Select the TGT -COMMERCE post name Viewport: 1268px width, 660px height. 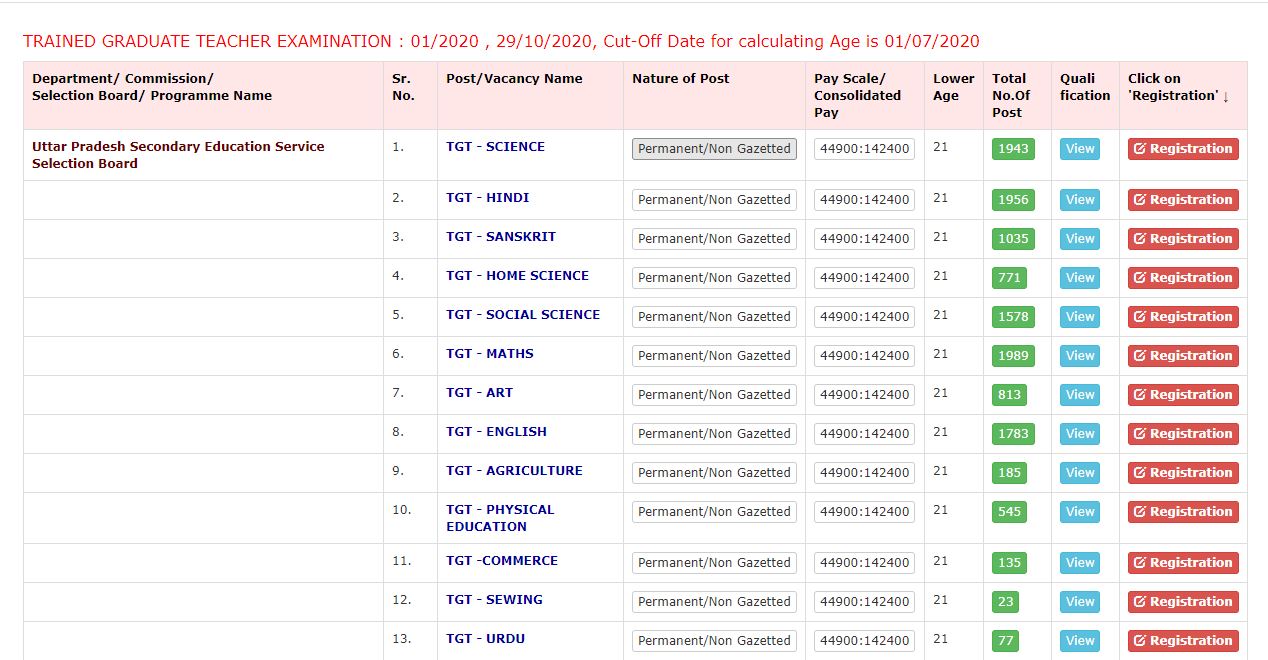tap(502, 561)
